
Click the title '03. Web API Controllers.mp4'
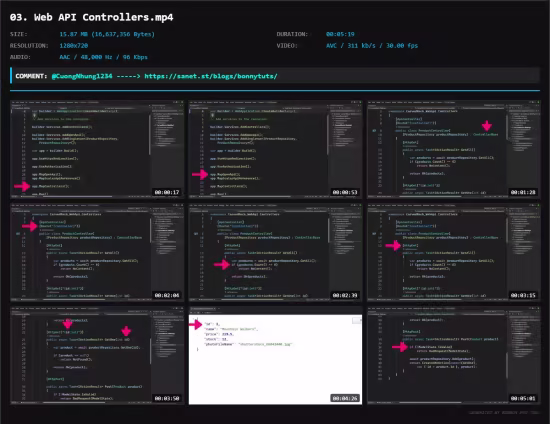[x=92, y=18]
